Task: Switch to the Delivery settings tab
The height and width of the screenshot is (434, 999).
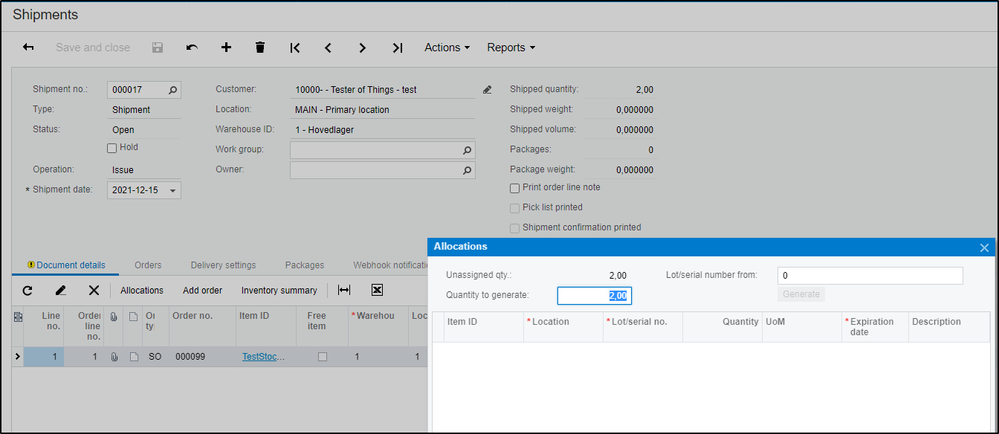Action: point(223,265)
